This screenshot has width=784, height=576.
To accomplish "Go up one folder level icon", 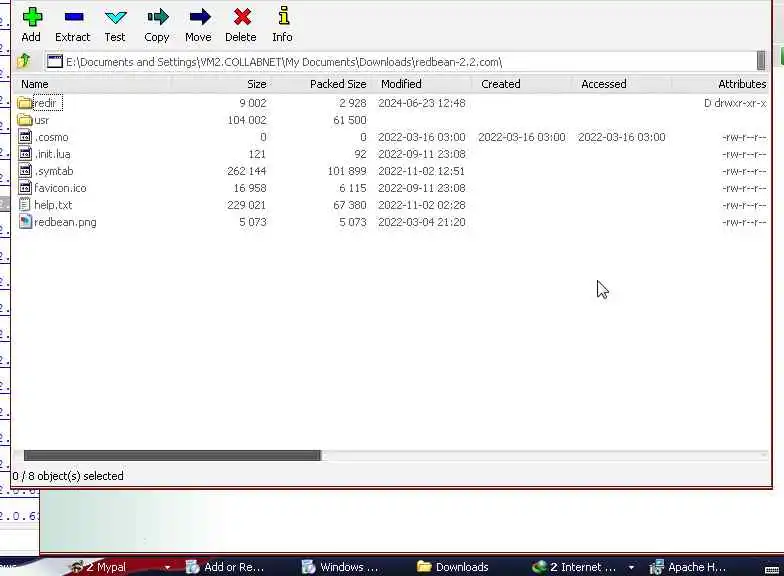I will click(x=24, y=61).
